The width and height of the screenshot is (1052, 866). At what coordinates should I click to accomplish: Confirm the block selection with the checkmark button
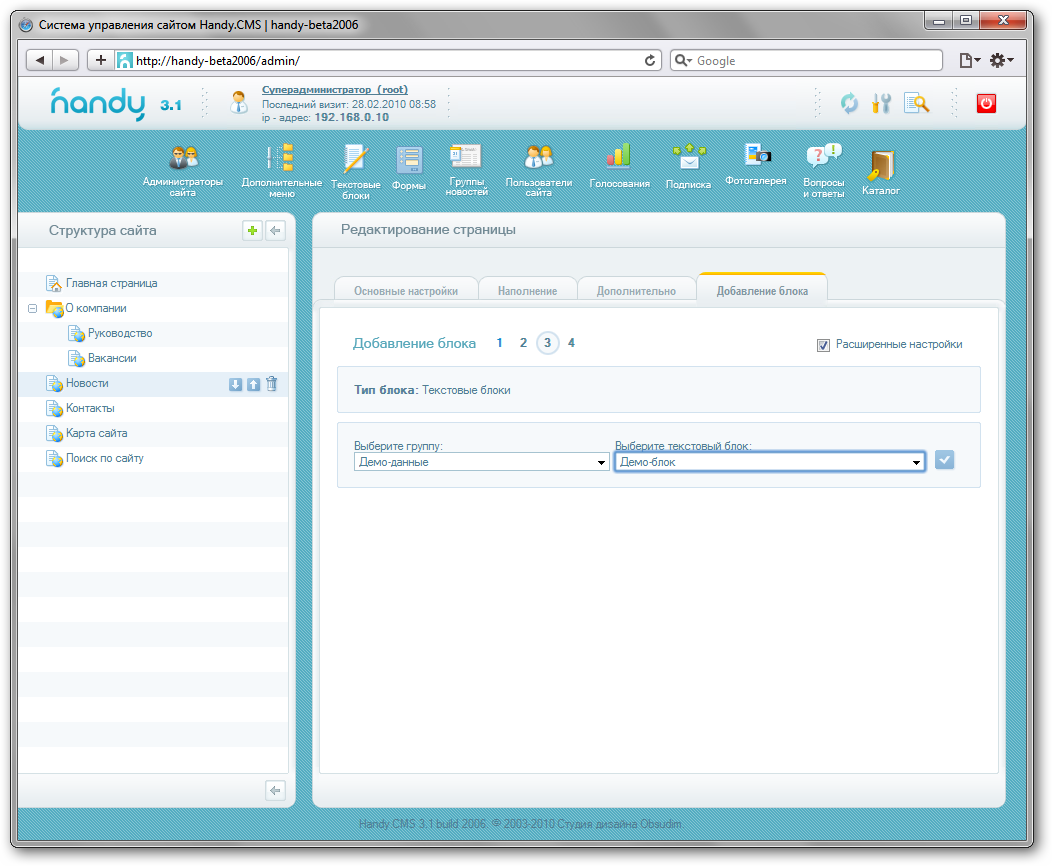pos(944,460)
